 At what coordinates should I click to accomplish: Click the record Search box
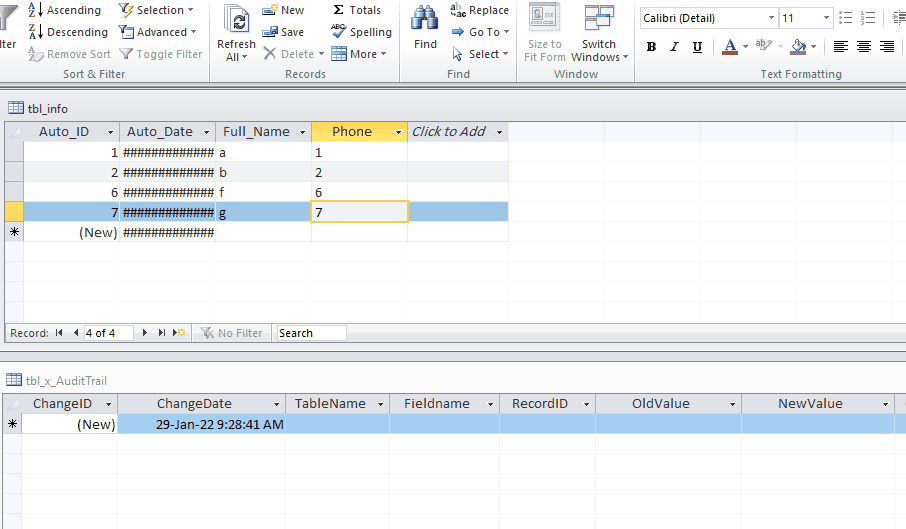pyautogui.click(x=311, y=333)
